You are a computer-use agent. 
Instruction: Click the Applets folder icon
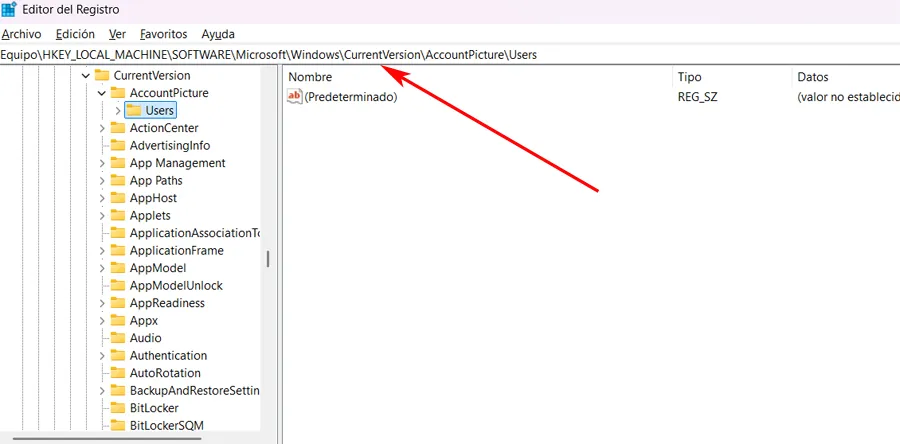118,215
